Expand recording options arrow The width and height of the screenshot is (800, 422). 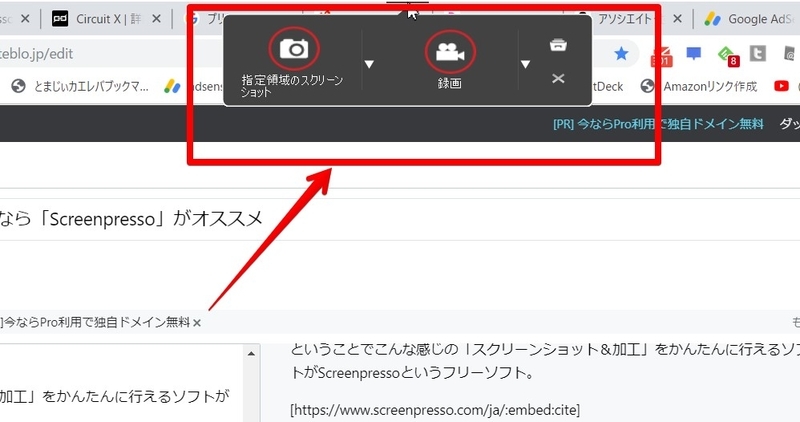pos(525,64)
